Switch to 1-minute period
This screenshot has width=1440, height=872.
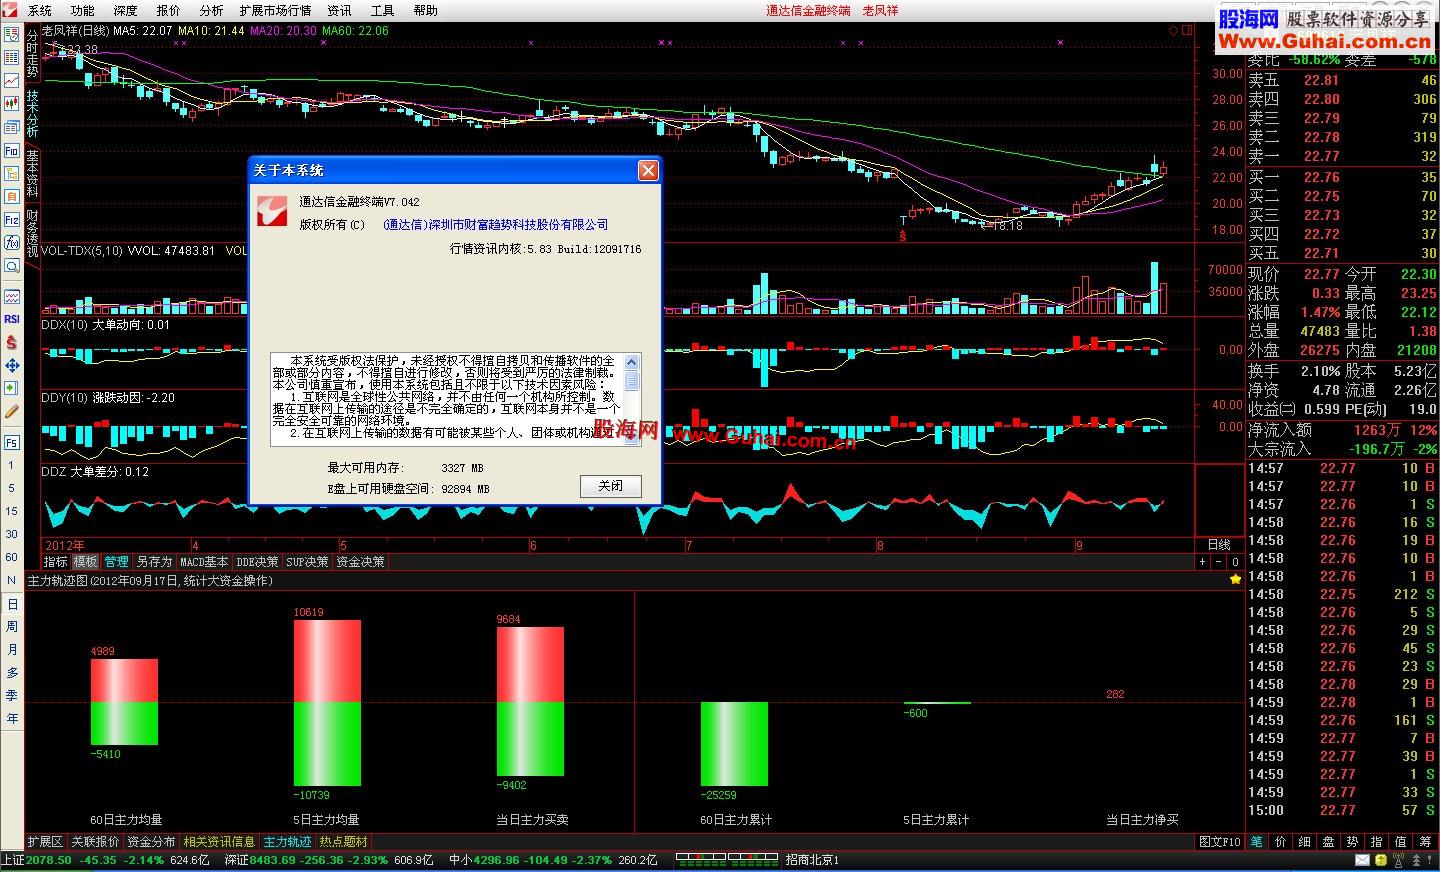coord(12,465)
